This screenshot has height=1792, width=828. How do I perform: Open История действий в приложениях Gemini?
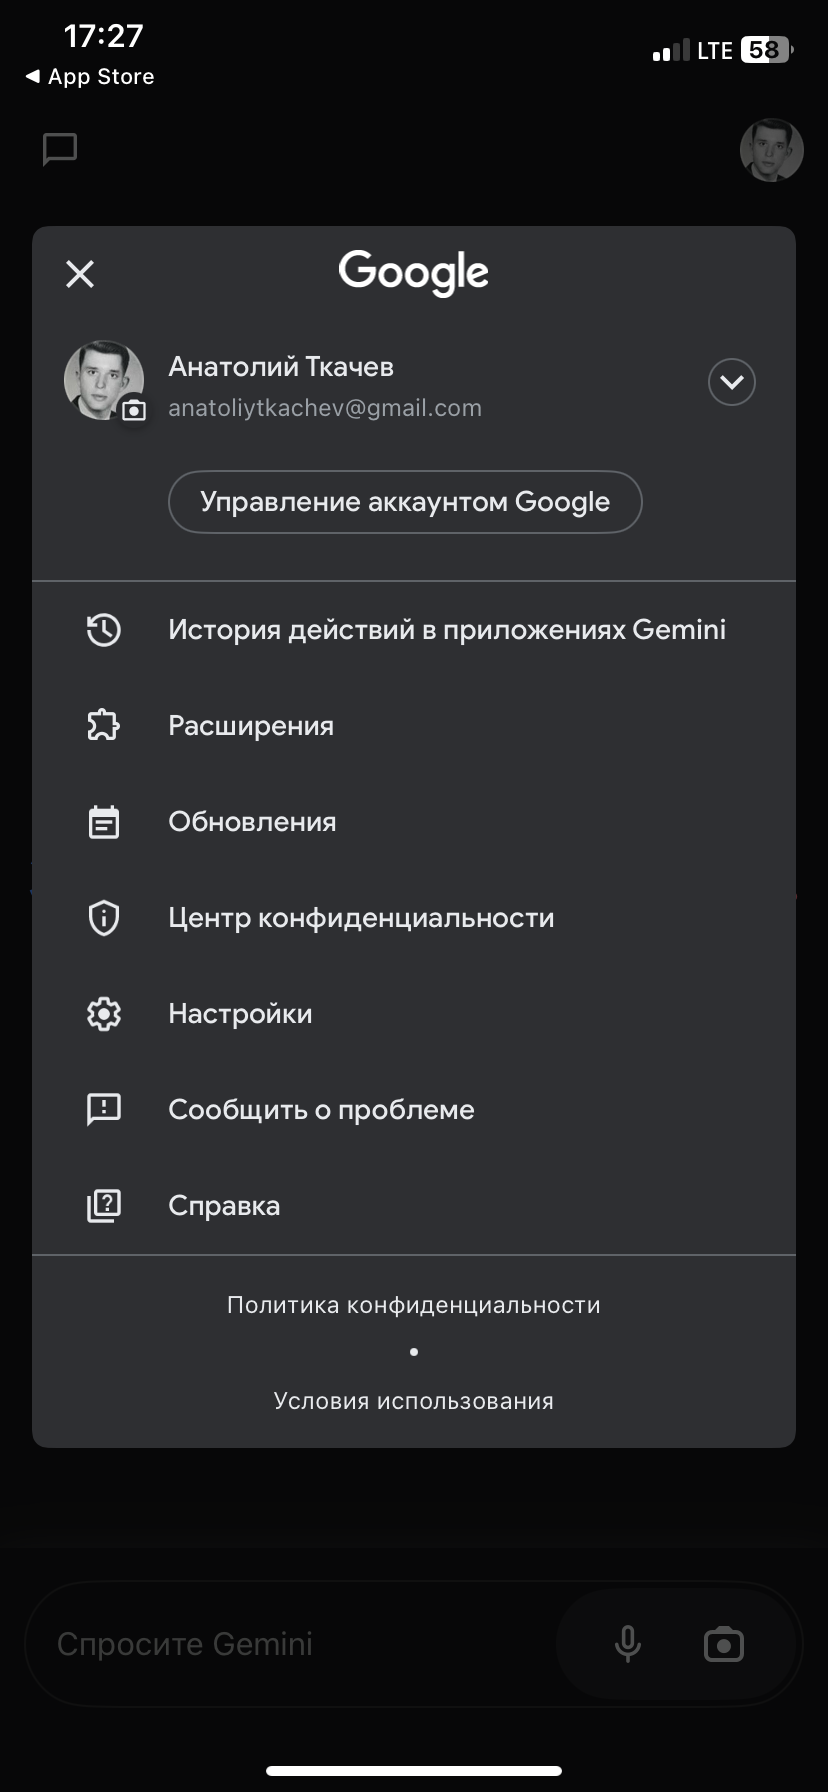pyautogui.click(x=447, y=630)
